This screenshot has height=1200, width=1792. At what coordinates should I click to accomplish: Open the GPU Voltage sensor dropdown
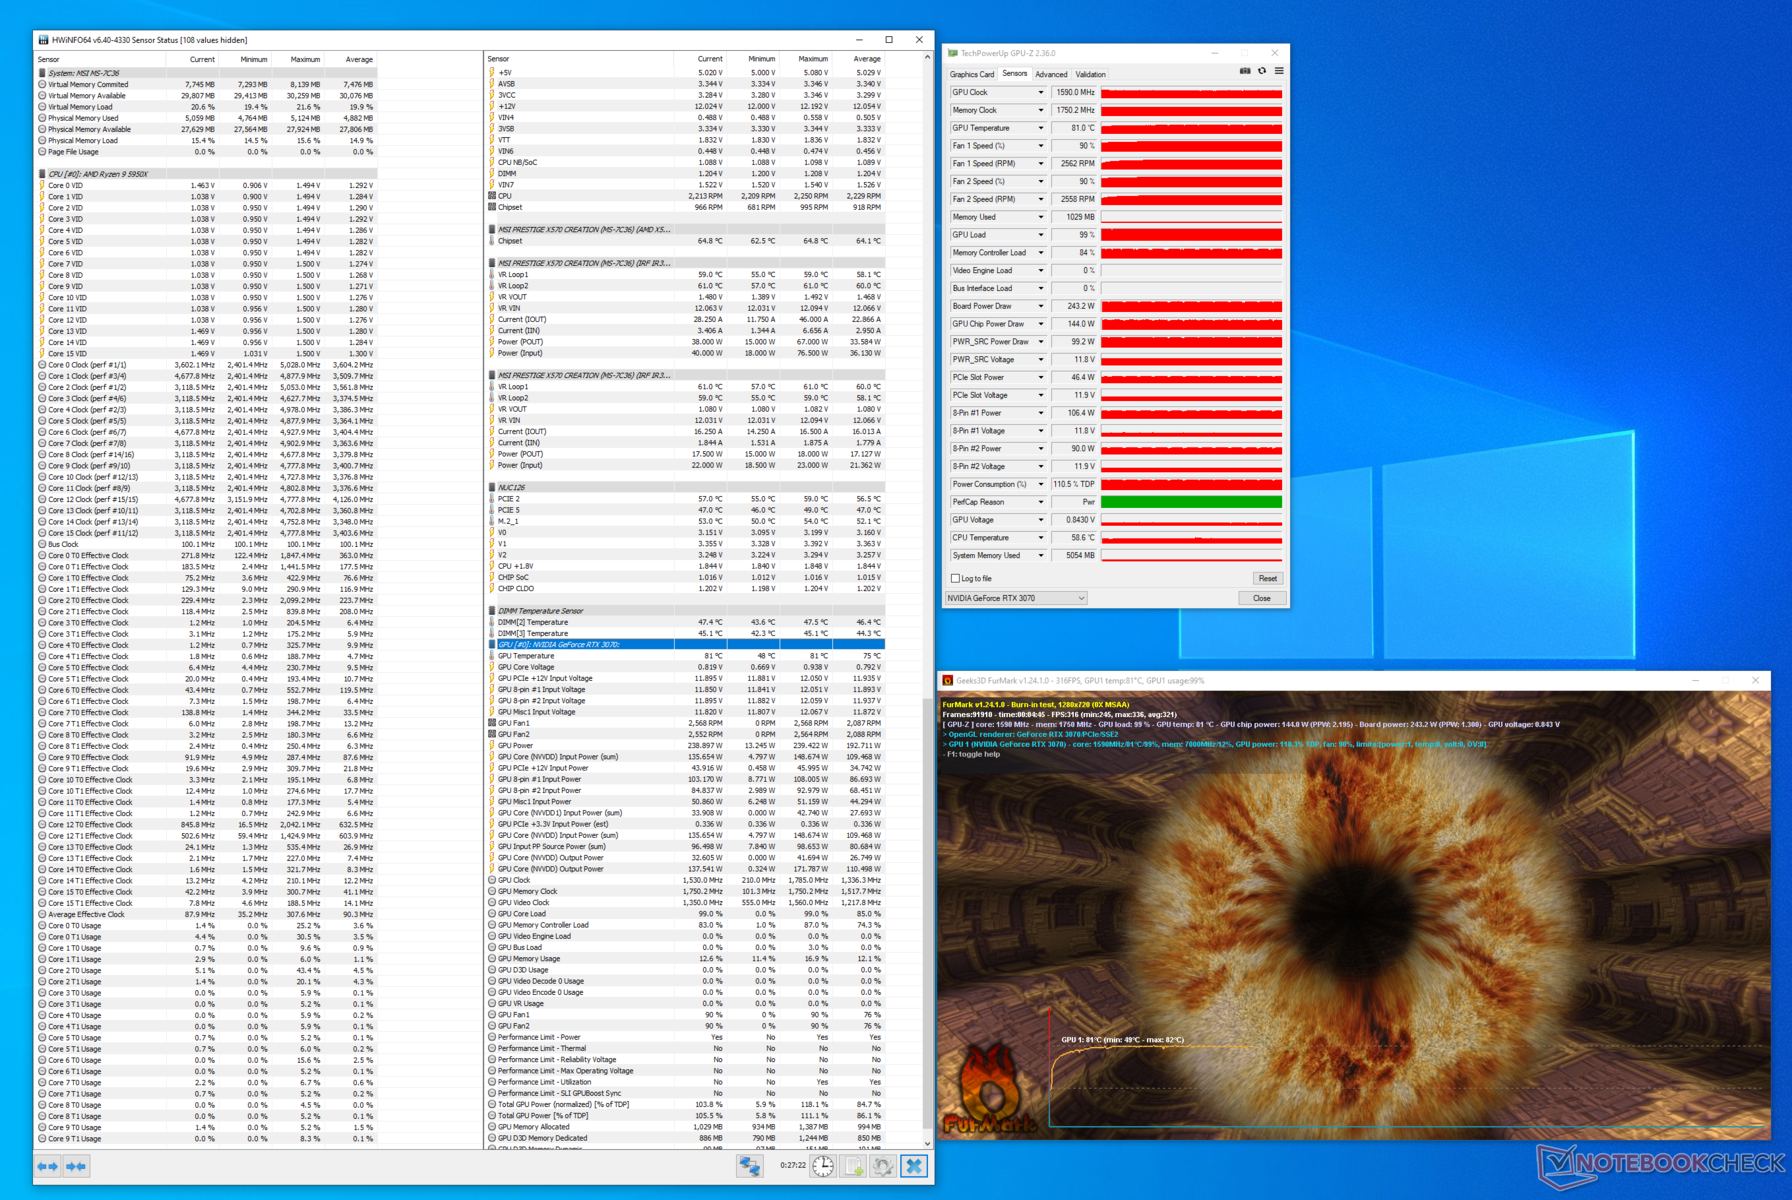point(1041,520)
